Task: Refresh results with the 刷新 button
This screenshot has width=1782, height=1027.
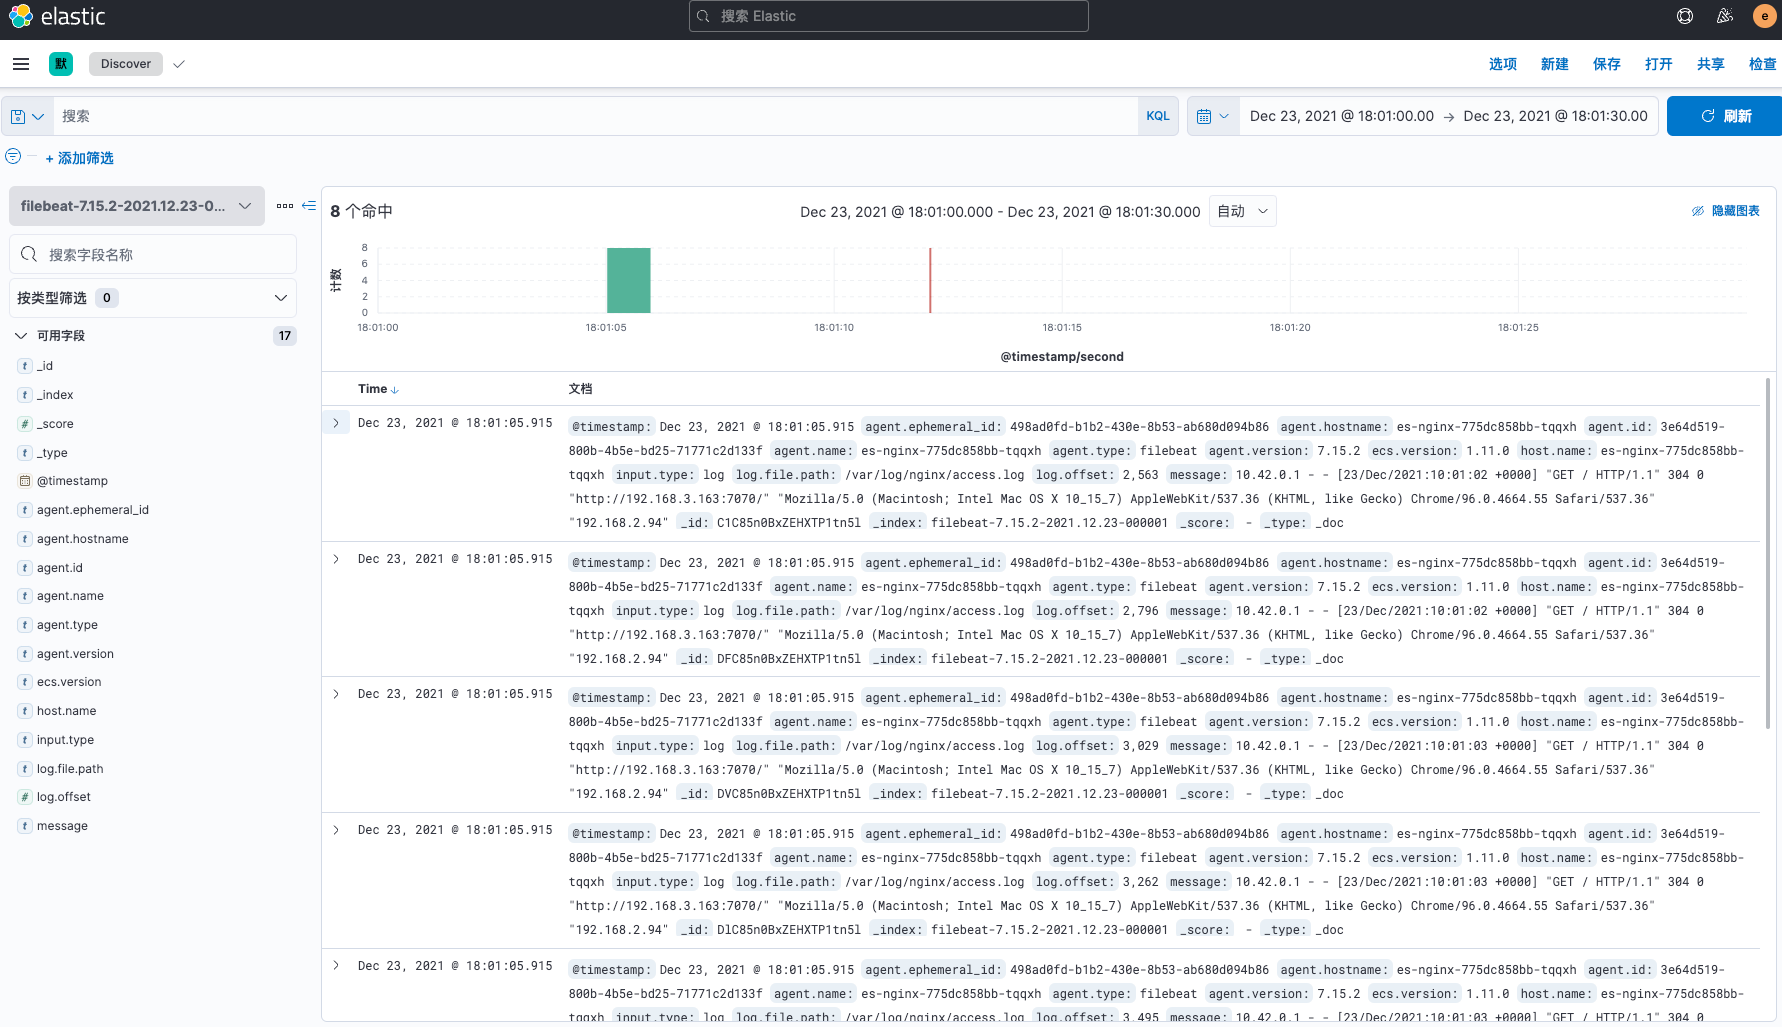Action: coord(1724,116)
